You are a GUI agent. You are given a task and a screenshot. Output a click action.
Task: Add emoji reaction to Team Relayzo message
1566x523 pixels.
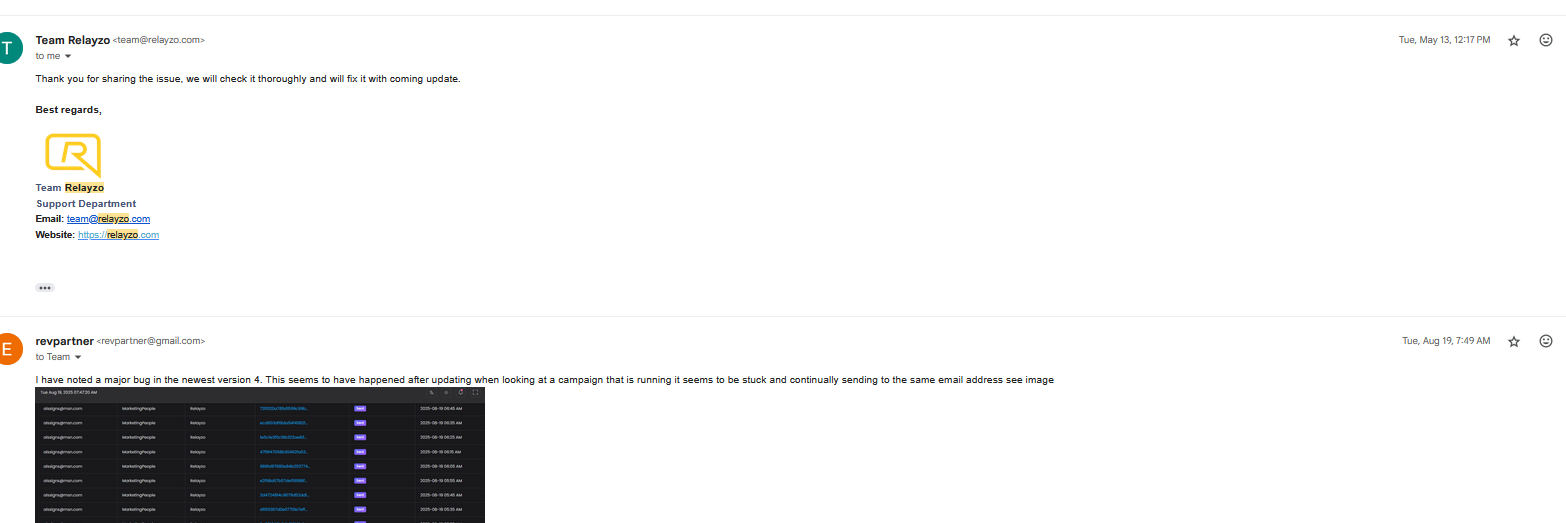click(x=1545, y=40)
